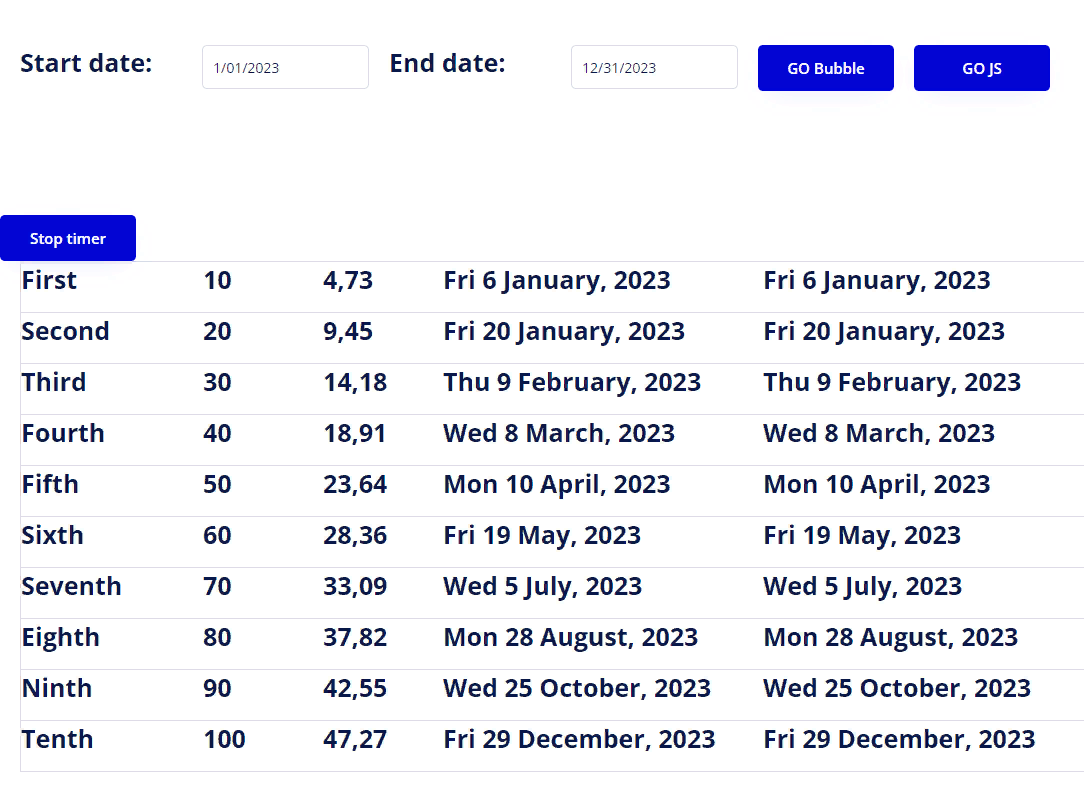Screen dimensions: 1084x804
Task: Stop the timer
Action: [68, 238]
